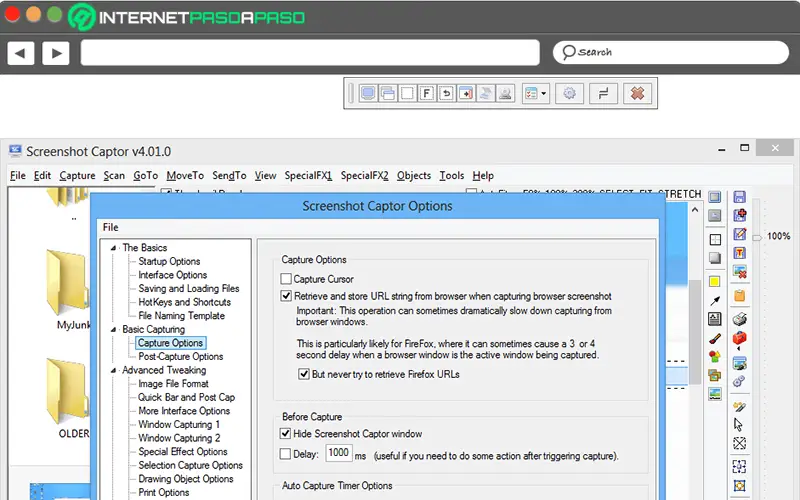Collapse the Advanced Tweaking tree section
The image size is (800, 500).
[x=113, y=370]
